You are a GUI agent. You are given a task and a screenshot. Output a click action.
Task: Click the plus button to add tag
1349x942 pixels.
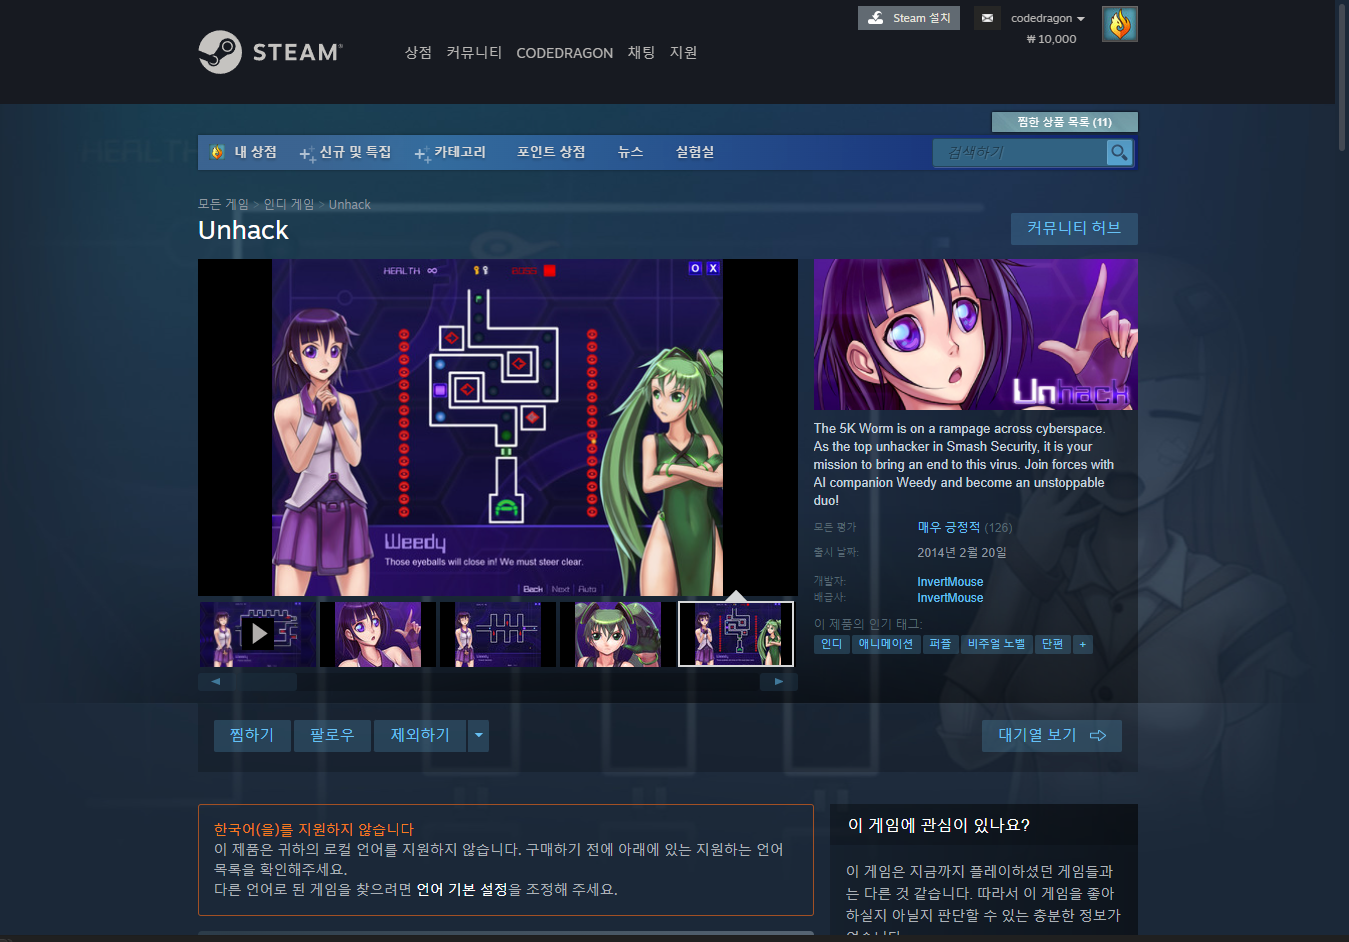point(1082,644)
